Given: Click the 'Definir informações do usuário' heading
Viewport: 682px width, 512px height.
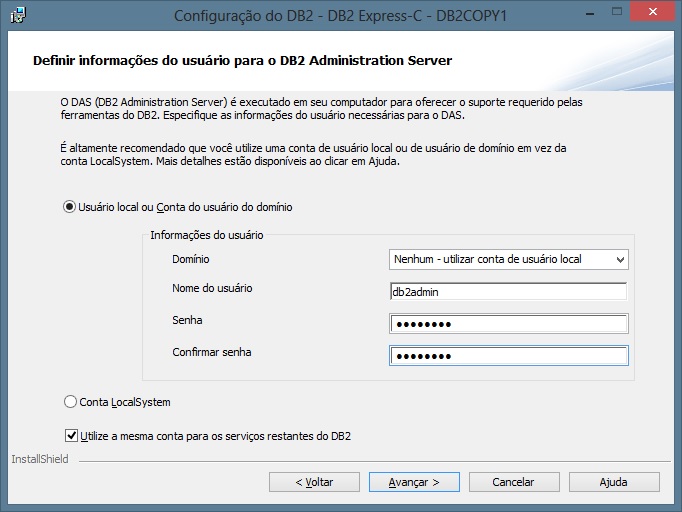Looking at the screenshot, I should click(242, 61).
